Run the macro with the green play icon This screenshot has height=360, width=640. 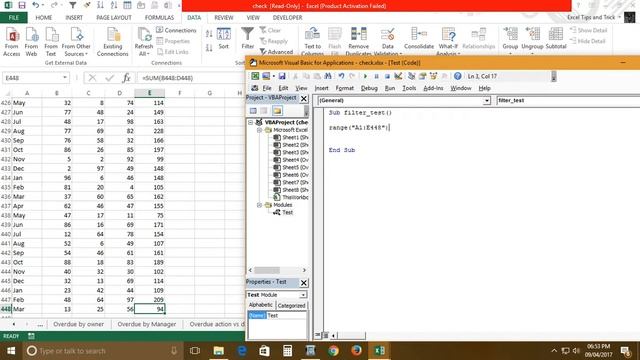(x=365, y=76)
